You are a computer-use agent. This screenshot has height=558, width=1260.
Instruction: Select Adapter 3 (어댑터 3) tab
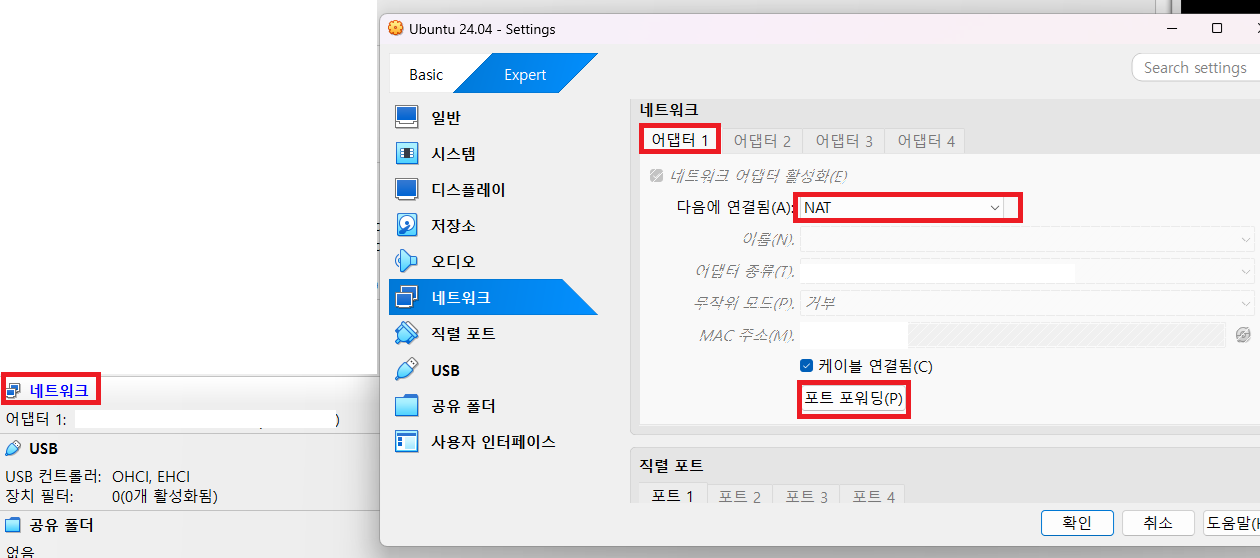844,141
